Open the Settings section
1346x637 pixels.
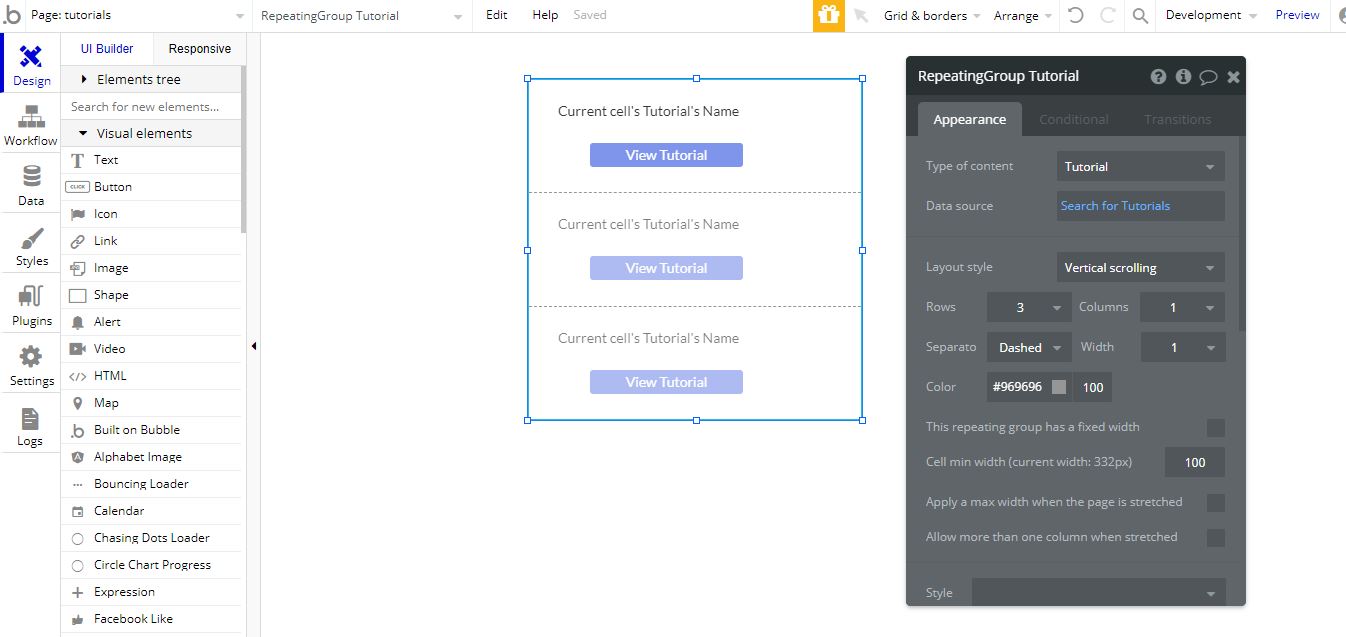(31, 366)
